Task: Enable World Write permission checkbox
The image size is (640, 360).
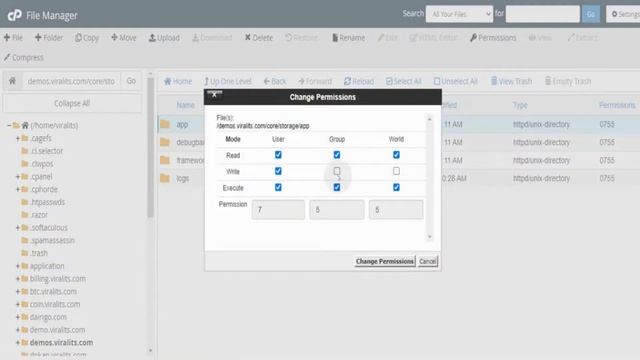Action: [x=396, y=171]
